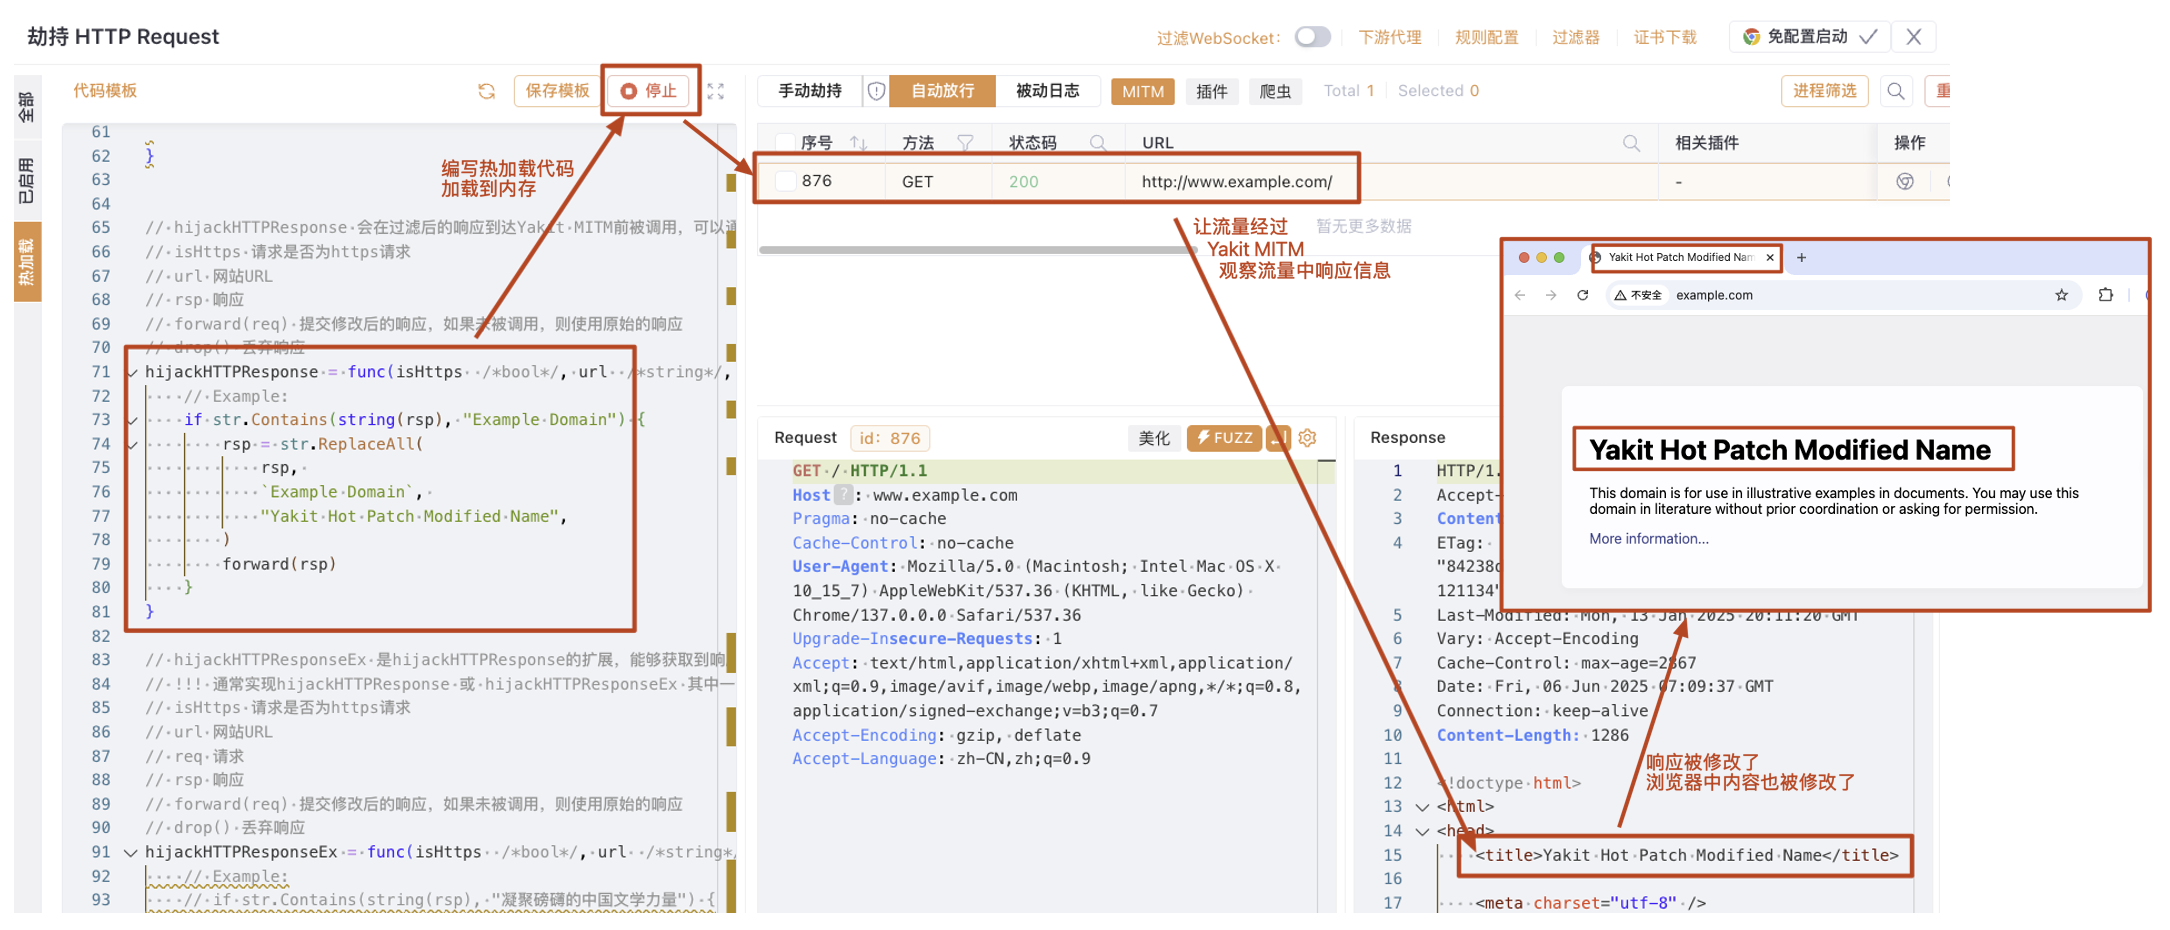Click the Chrome 免配置启动 button

click(x=1809, y=37)
